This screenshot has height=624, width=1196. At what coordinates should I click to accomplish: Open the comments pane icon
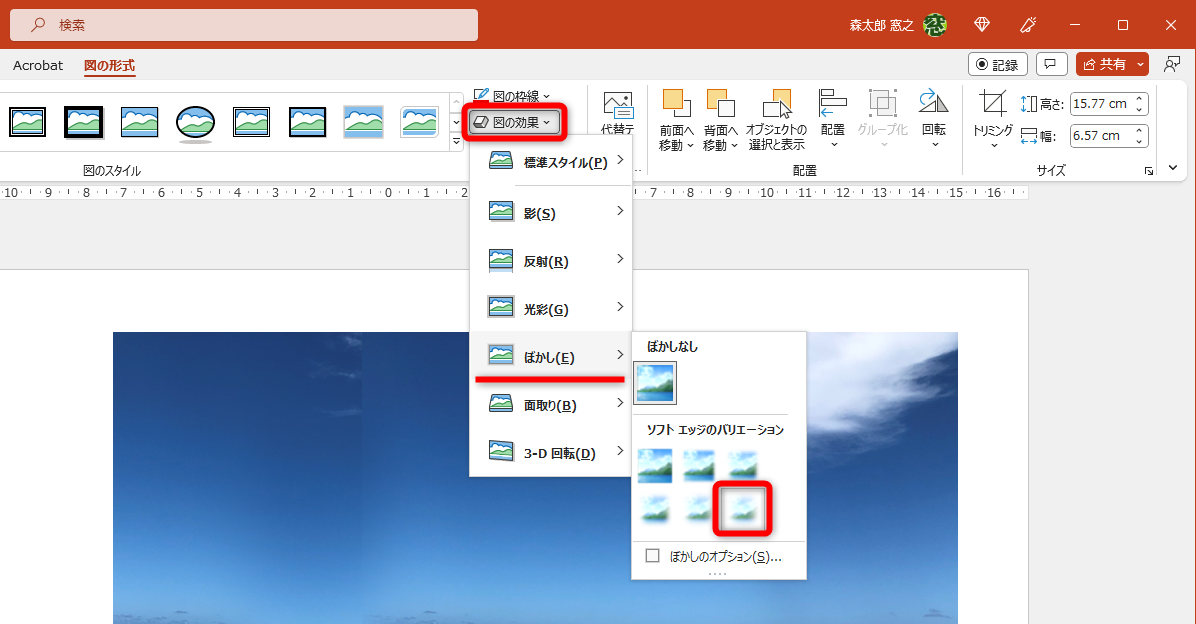click(x=1050, y=64)
